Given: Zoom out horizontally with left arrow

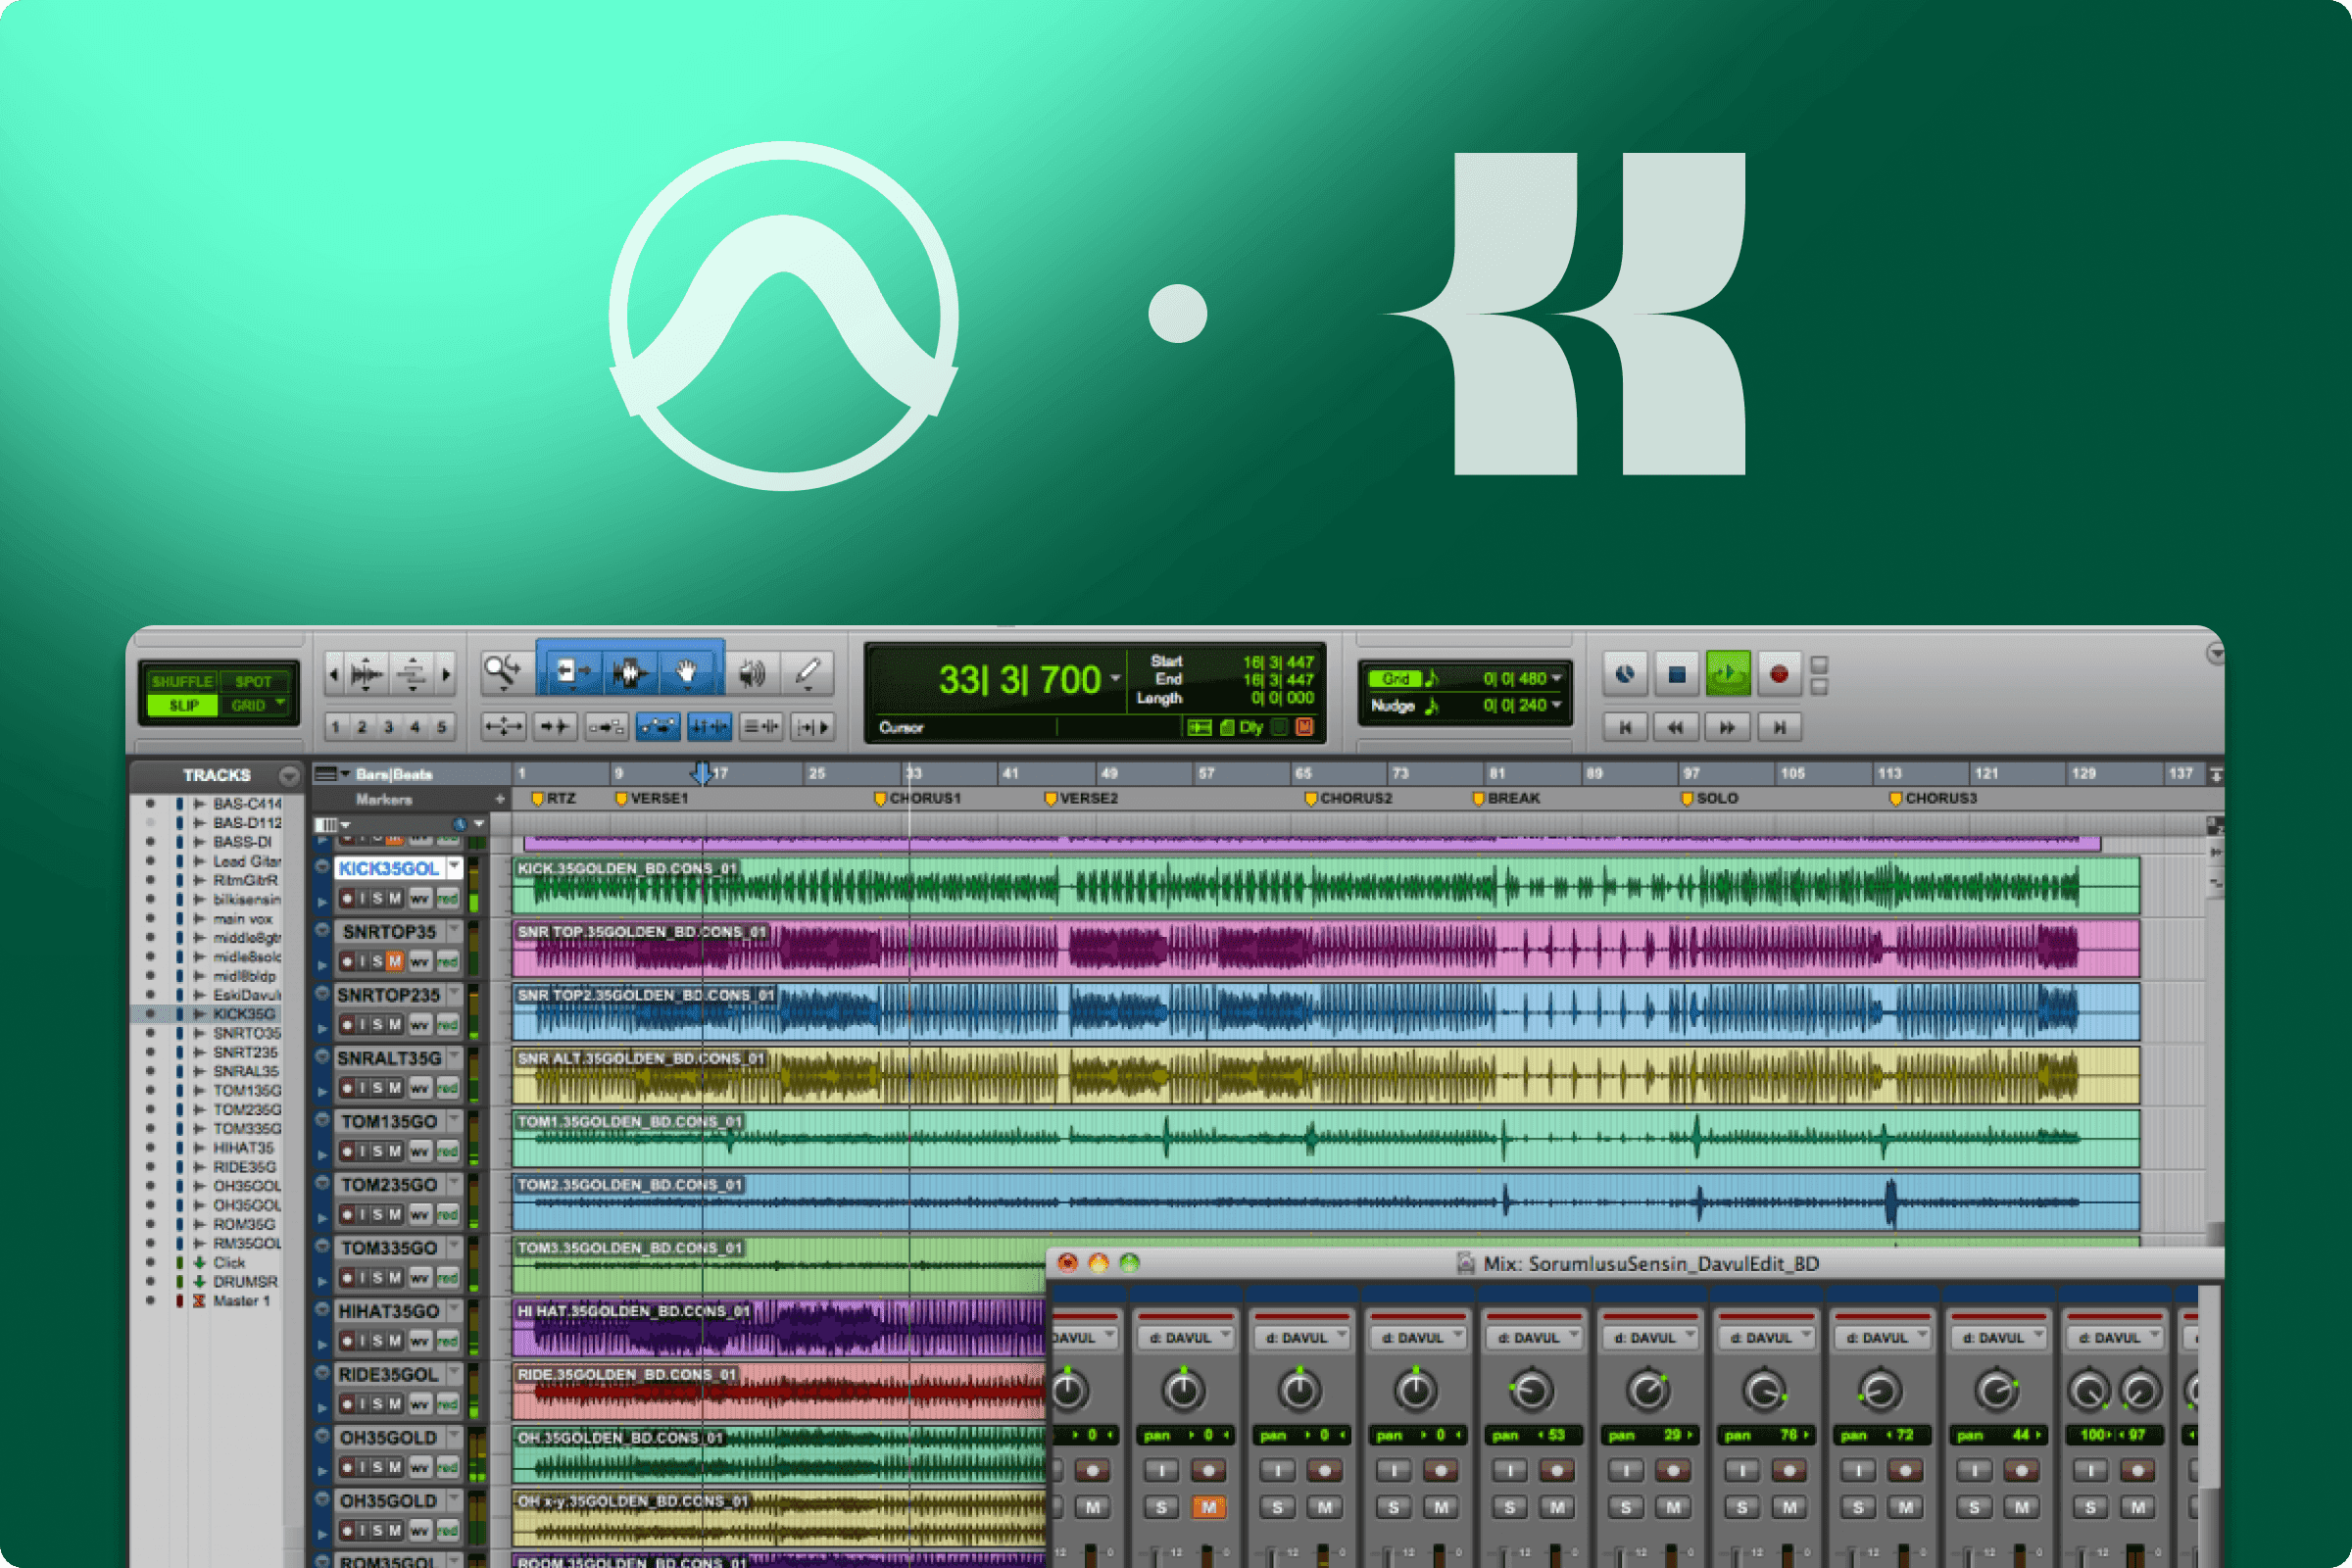Looking at the screenshot, I should pos(334,674).
